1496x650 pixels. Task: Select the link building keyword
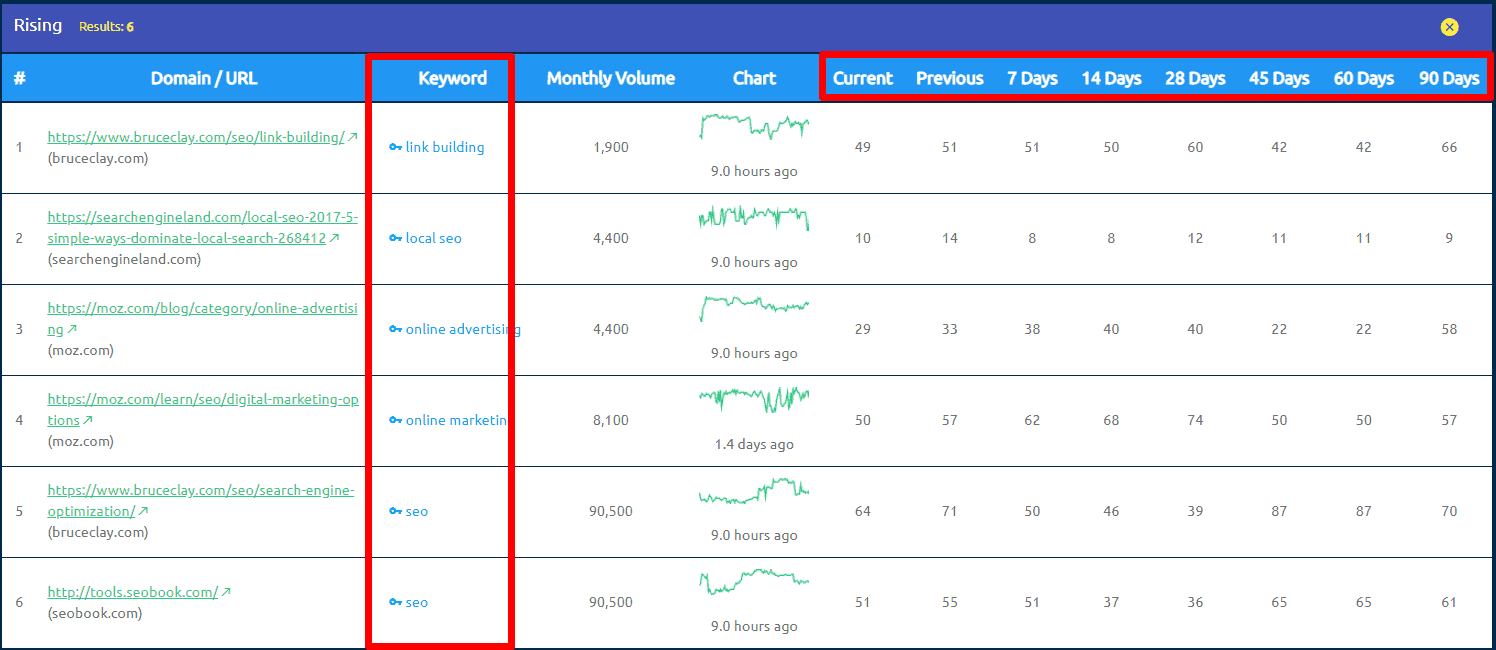coord(445,147)
